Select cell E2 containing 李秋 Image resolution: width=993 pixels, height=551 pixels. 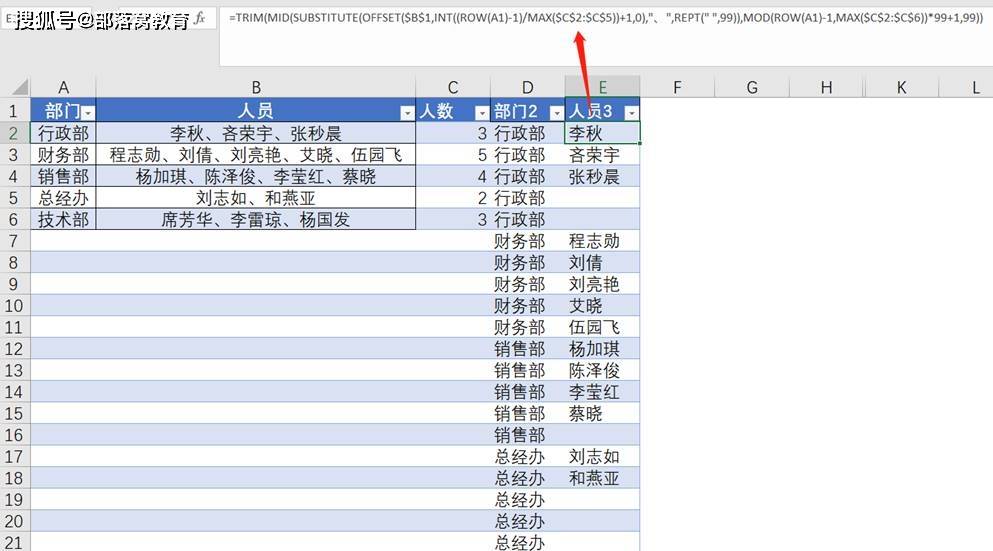[x=602, y=133]
